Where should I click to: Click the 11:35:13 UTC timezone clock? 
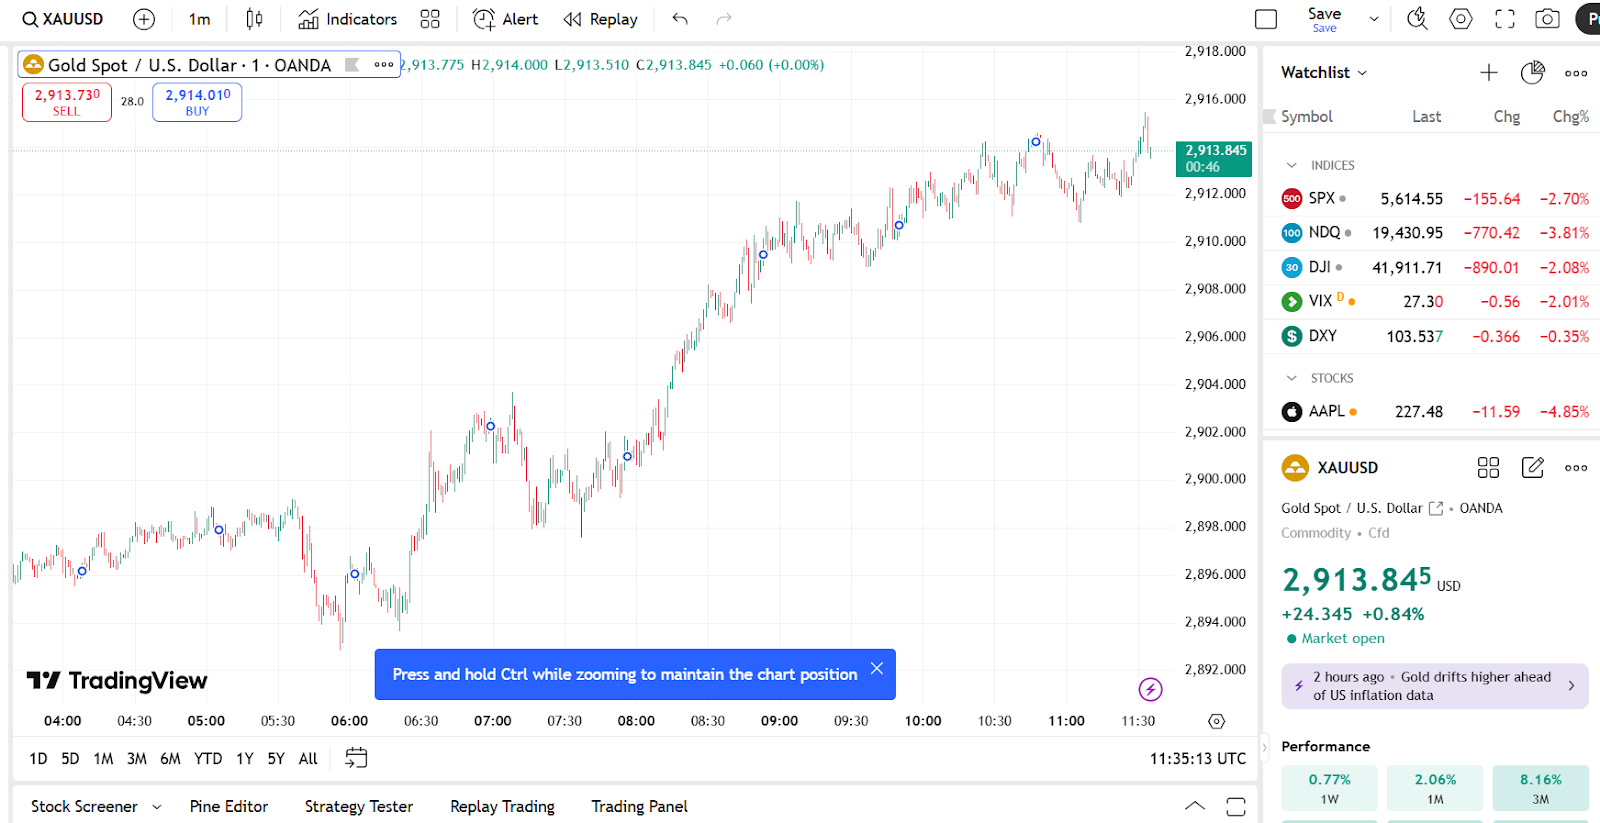[1197, 759]
